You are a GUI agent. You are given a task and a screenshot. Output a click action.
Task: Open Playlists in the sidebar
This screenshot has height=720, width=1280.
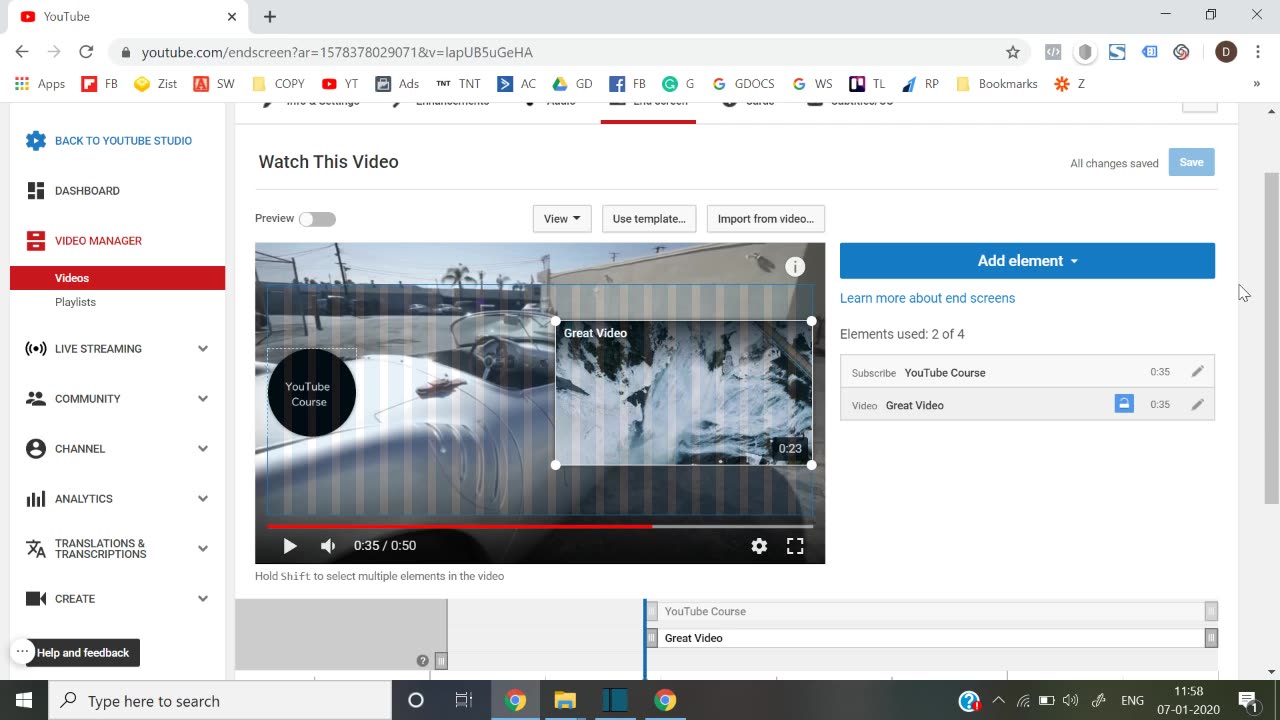(75, 302)
